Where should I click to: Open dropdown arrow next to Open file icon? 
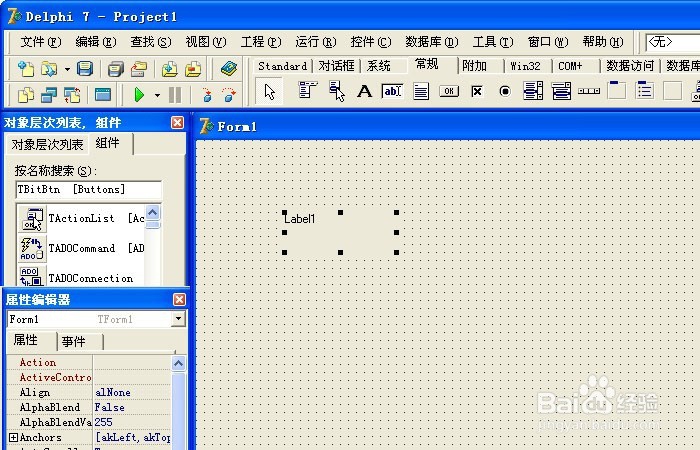click(x=67, y=69)
